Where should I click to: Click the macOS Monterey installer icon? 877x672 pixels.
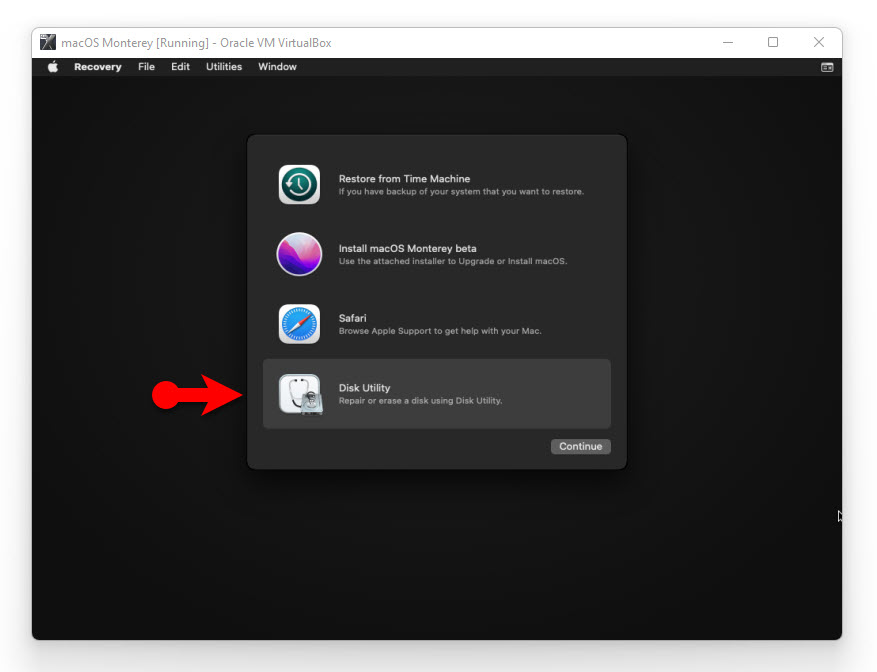tap(299, 254)
